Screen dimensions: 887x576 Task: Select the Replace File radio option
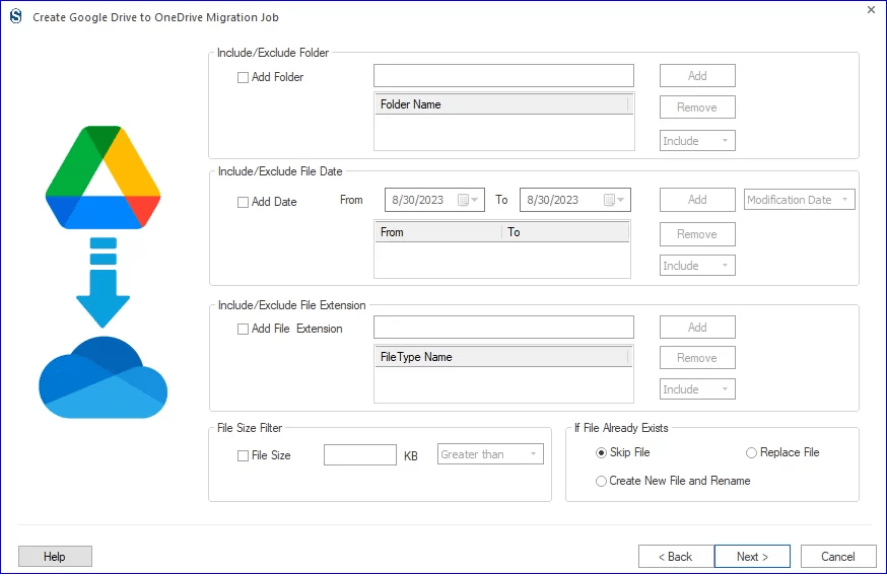point(751,453)
